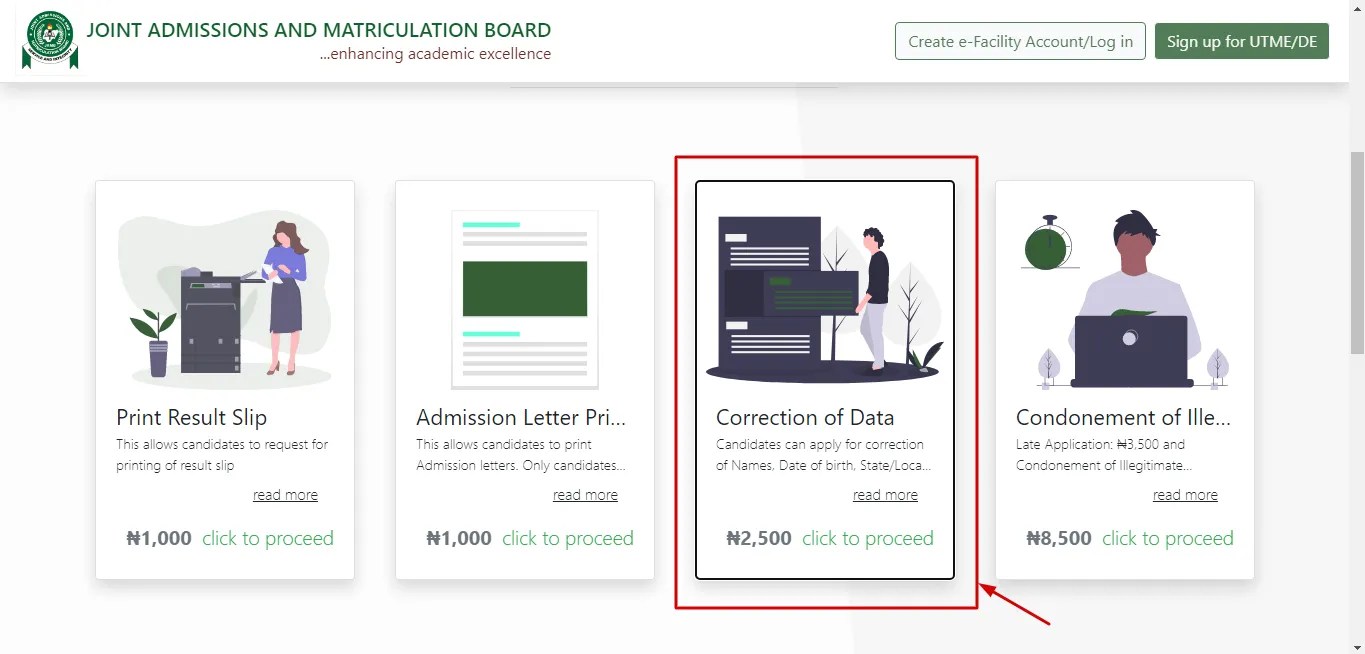Open read more under Correction of Data
Image resolution: width=1365 pixels, height=654 pixels.
click(x=885, y=494)
